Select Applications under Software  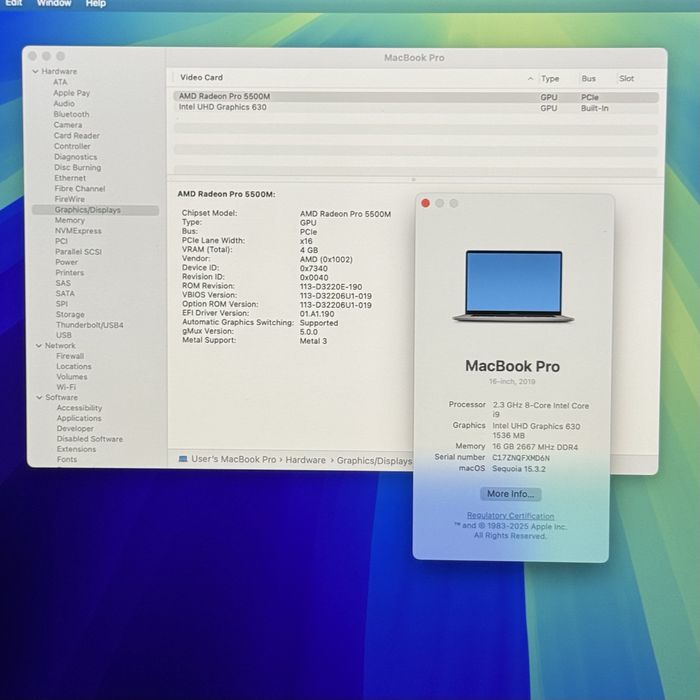(x=79, y=418)
